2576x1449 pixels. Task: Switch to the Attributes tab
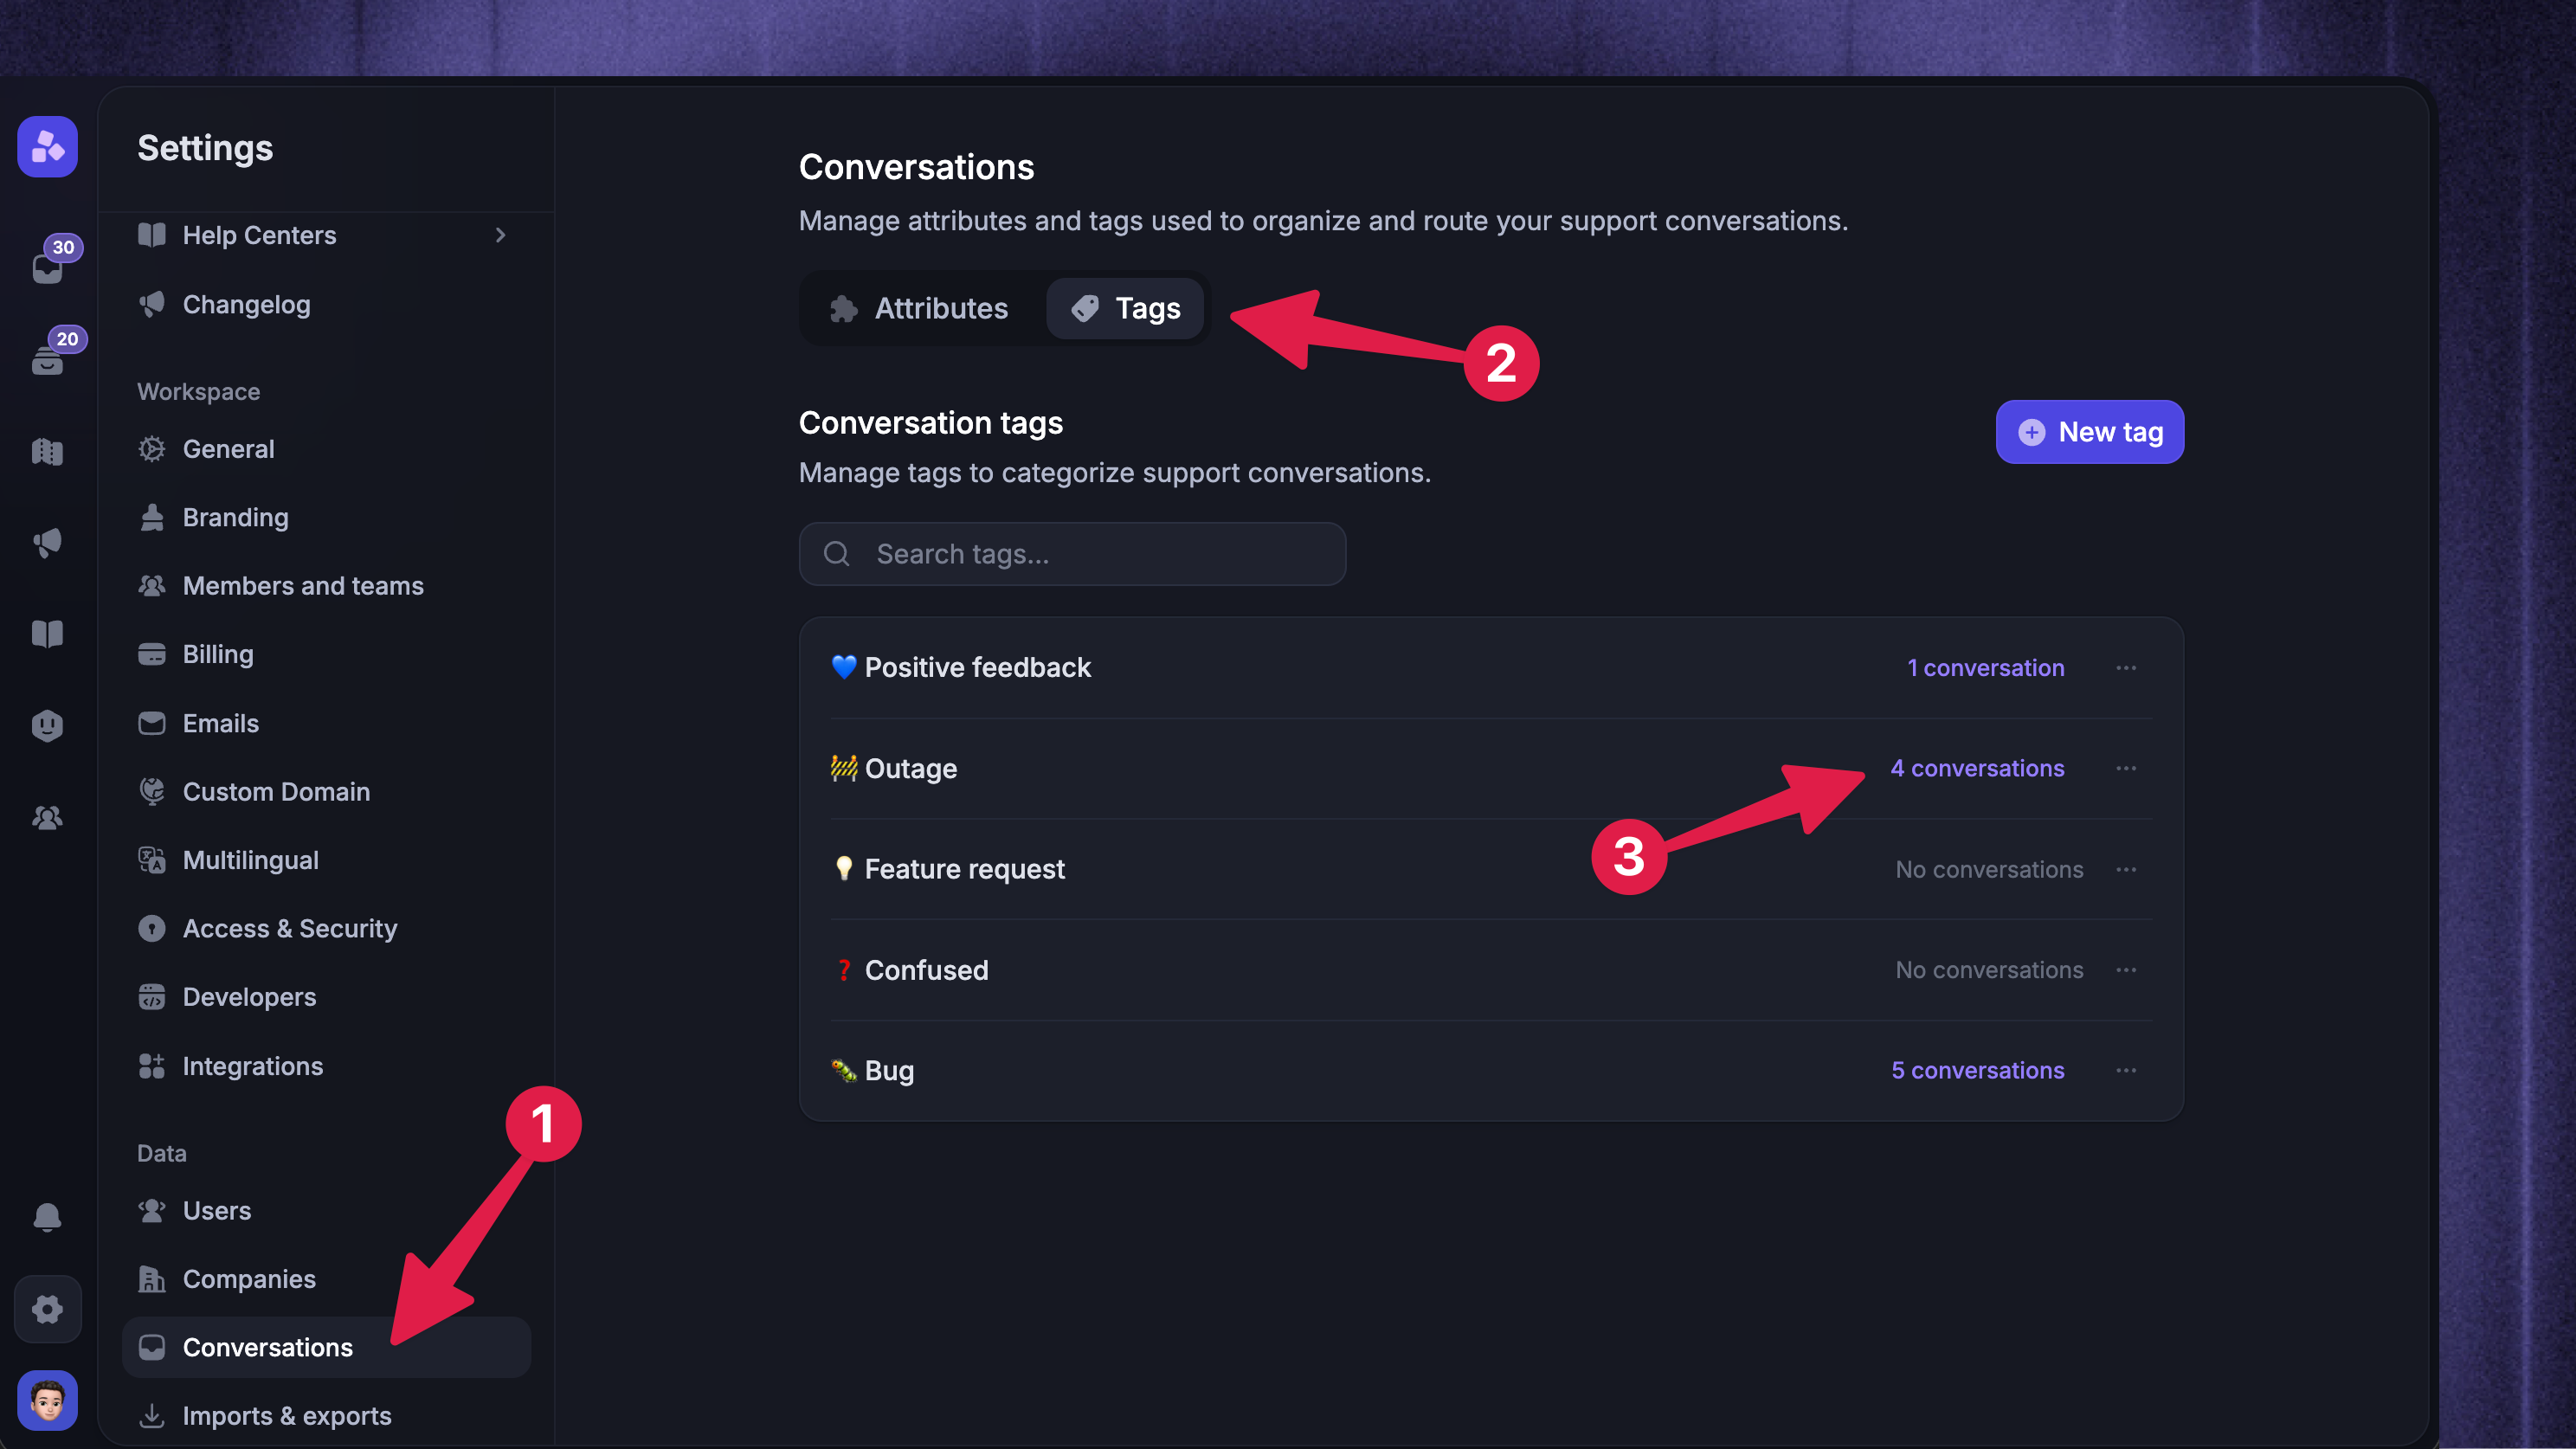[x=920, y=308]
